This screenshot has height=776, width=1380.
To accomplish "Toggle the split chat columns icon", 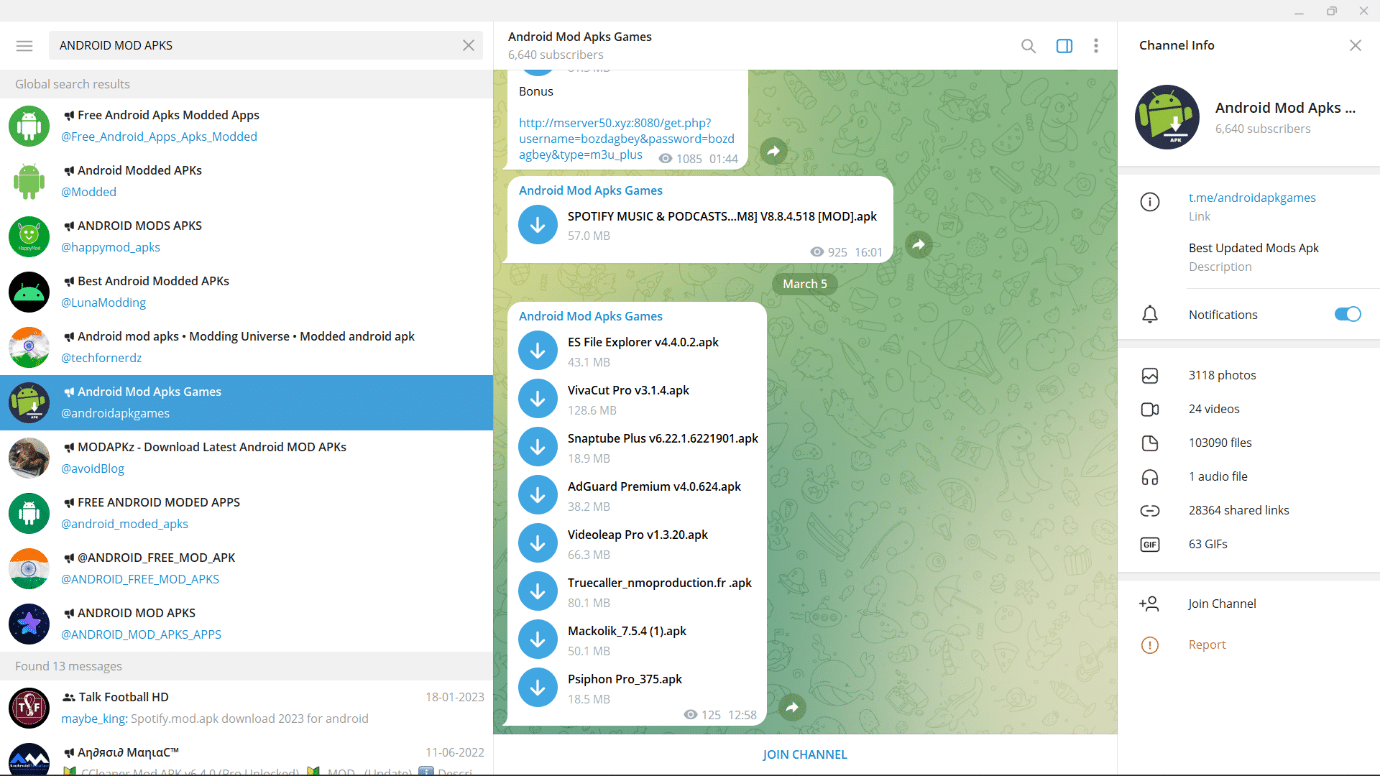I will click(1063, 45).
